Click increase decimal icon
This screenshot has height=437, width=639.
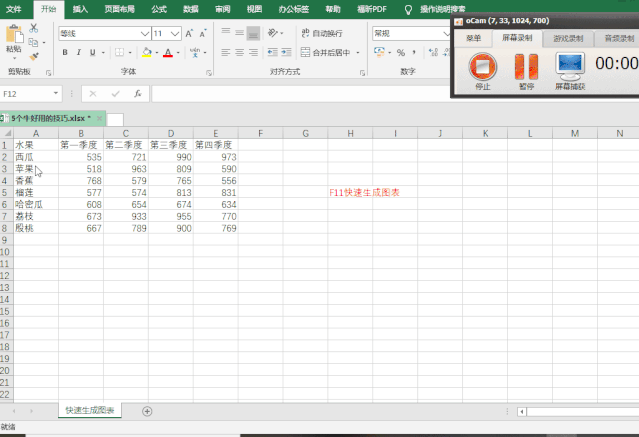(434, 52)
